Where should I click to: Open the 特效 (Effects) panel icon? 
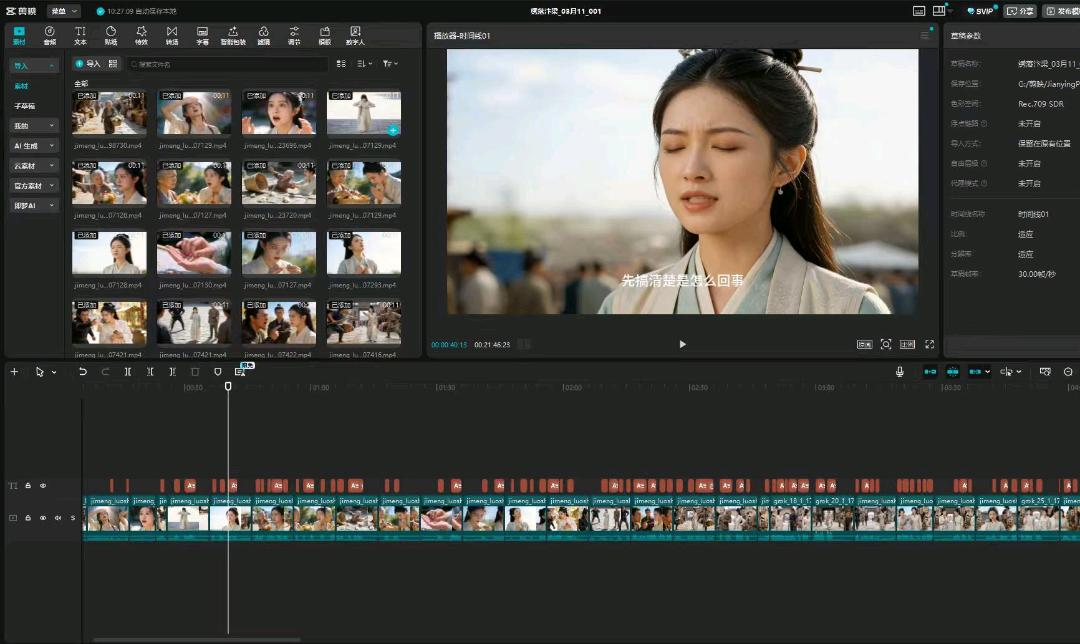141,36
